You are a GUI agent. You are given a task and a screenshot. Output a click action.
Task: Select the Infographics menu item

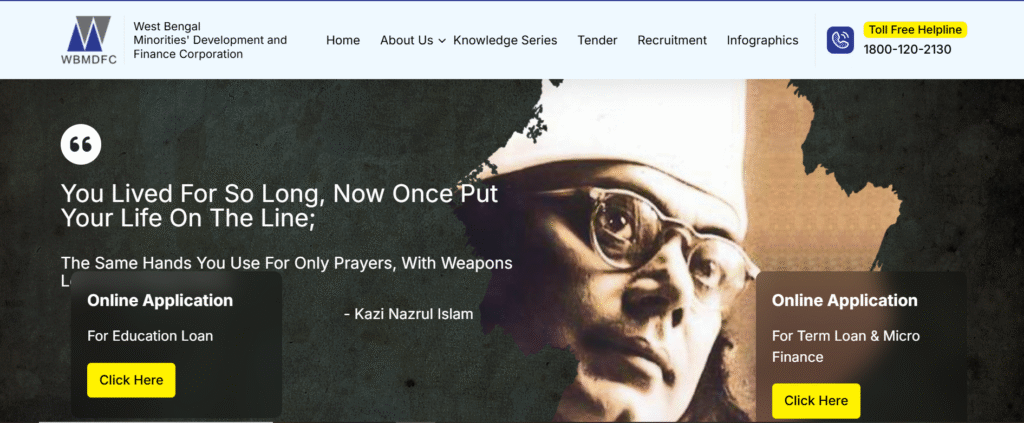click(x=762, y=40)
